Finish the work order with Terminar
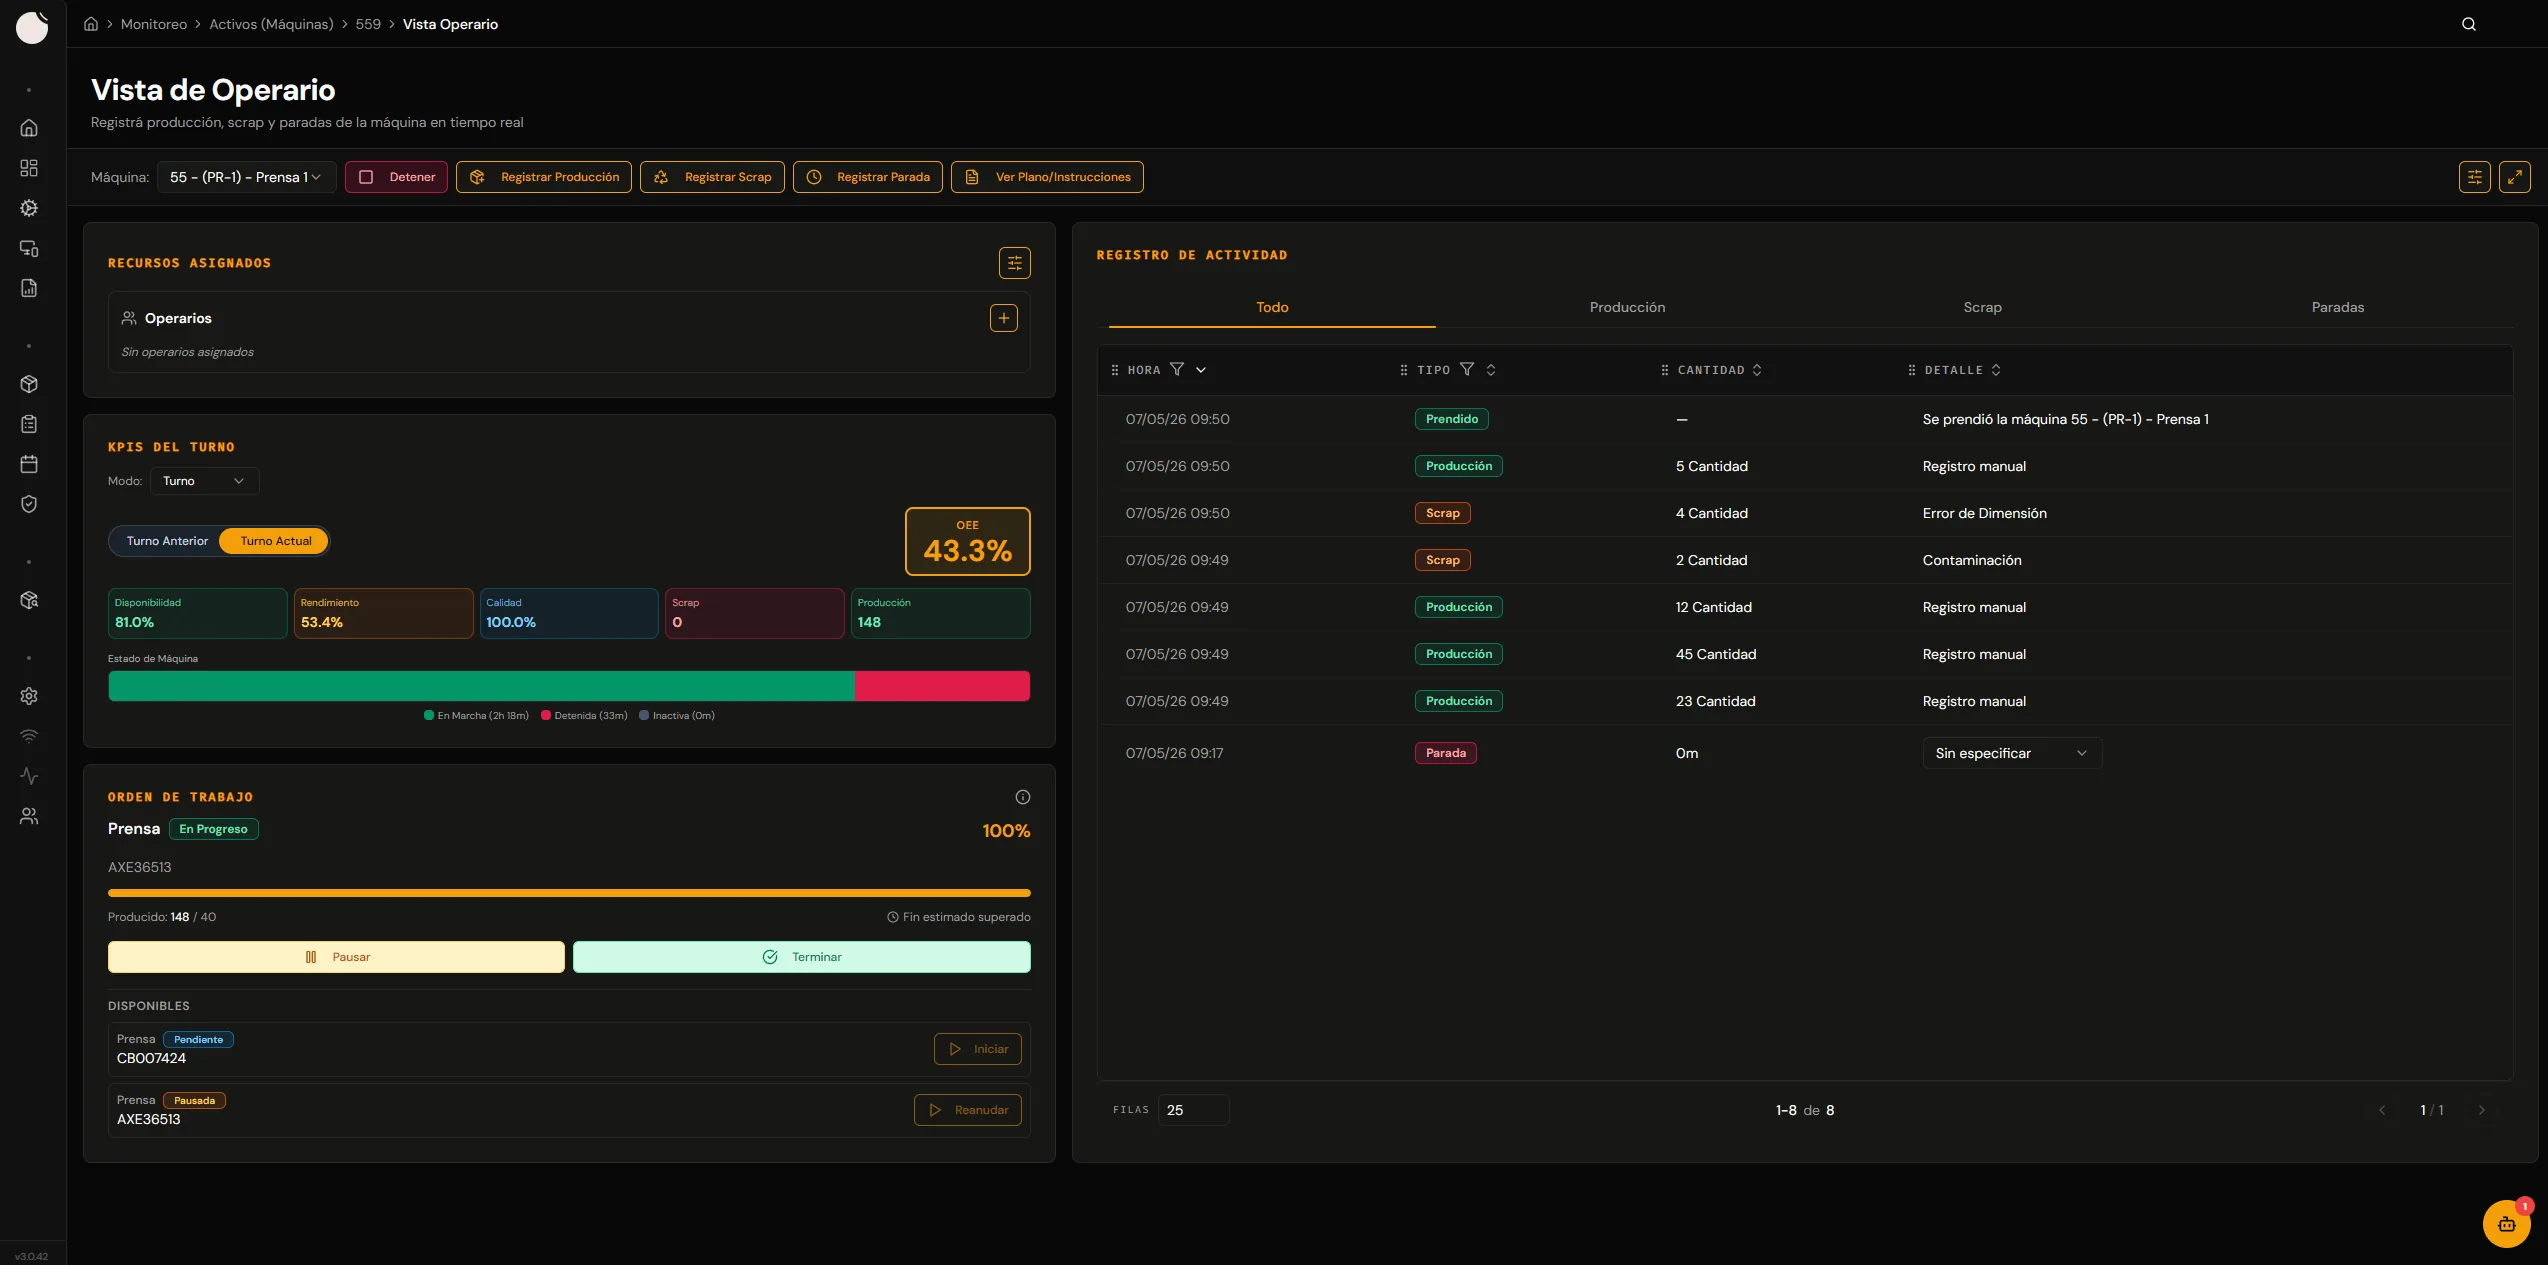This screenshot has height=1265, width=2548. pyautogui.click(x=802, y=957)
